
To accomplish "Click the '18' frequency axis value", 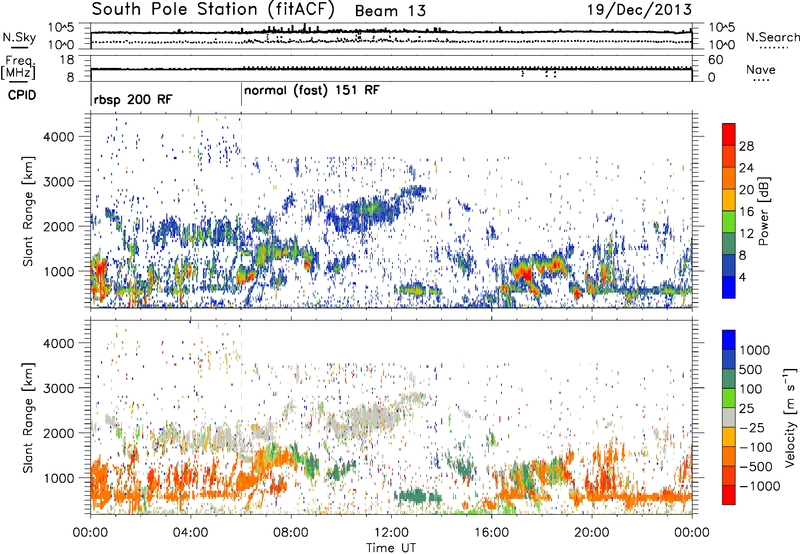I will point(67,60).
